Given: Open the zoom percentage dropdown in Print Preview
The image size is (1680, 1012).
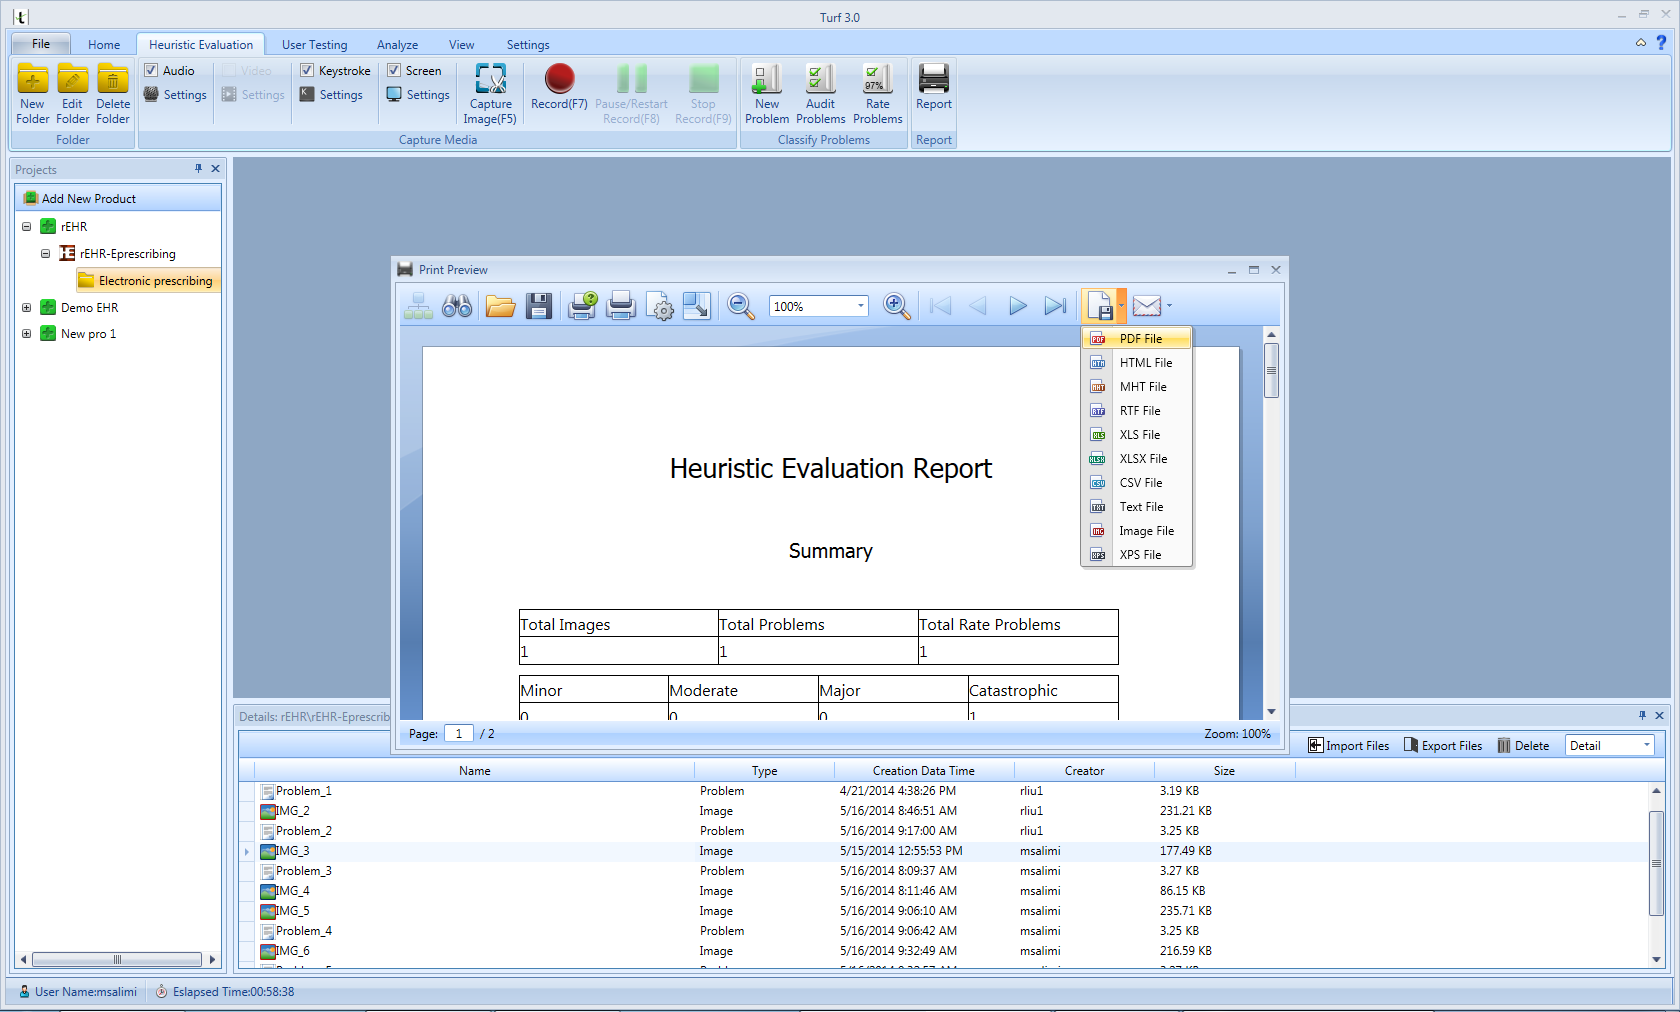Looking at the screenshot, I should click(861, 306).
